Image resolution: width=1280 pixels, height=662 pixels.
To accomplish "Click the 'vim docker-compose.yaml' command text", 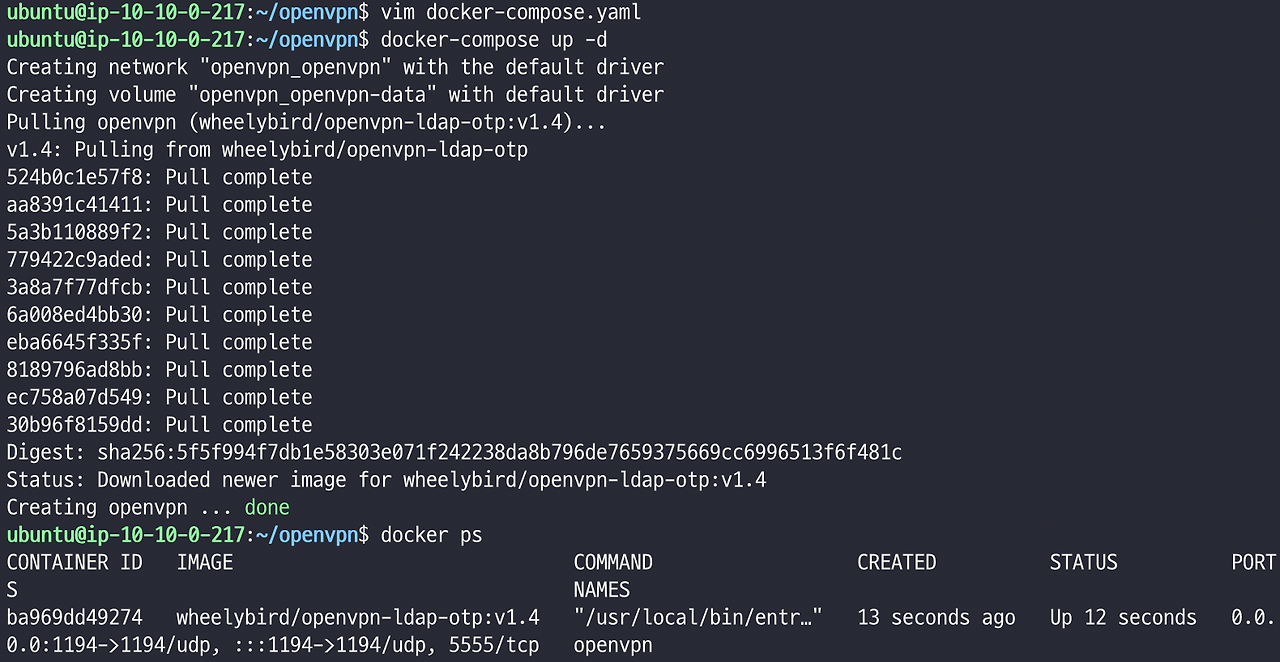I will pos(511,13).
